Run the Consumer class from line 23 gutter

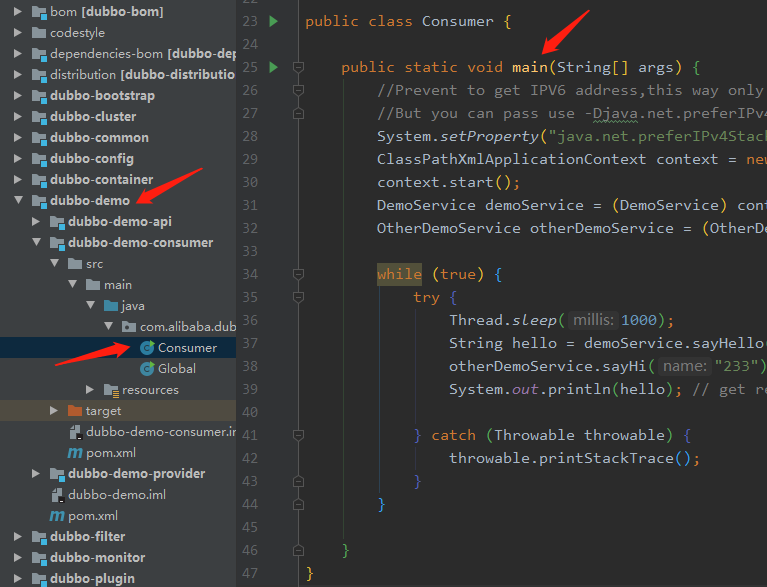coord(274,21)
